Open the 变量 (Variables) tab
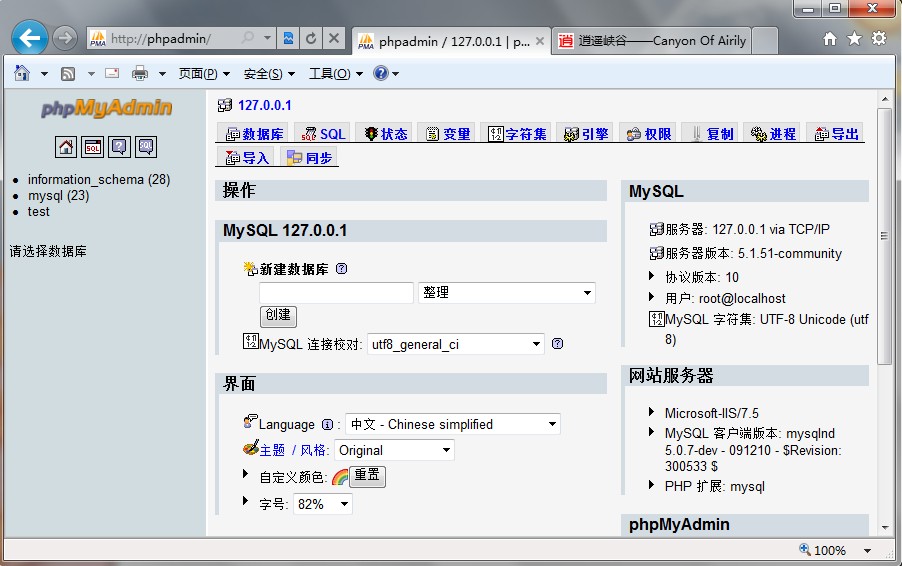Image resolution: width=902 pixels, height=566 pixels. (x=448, y=133)
